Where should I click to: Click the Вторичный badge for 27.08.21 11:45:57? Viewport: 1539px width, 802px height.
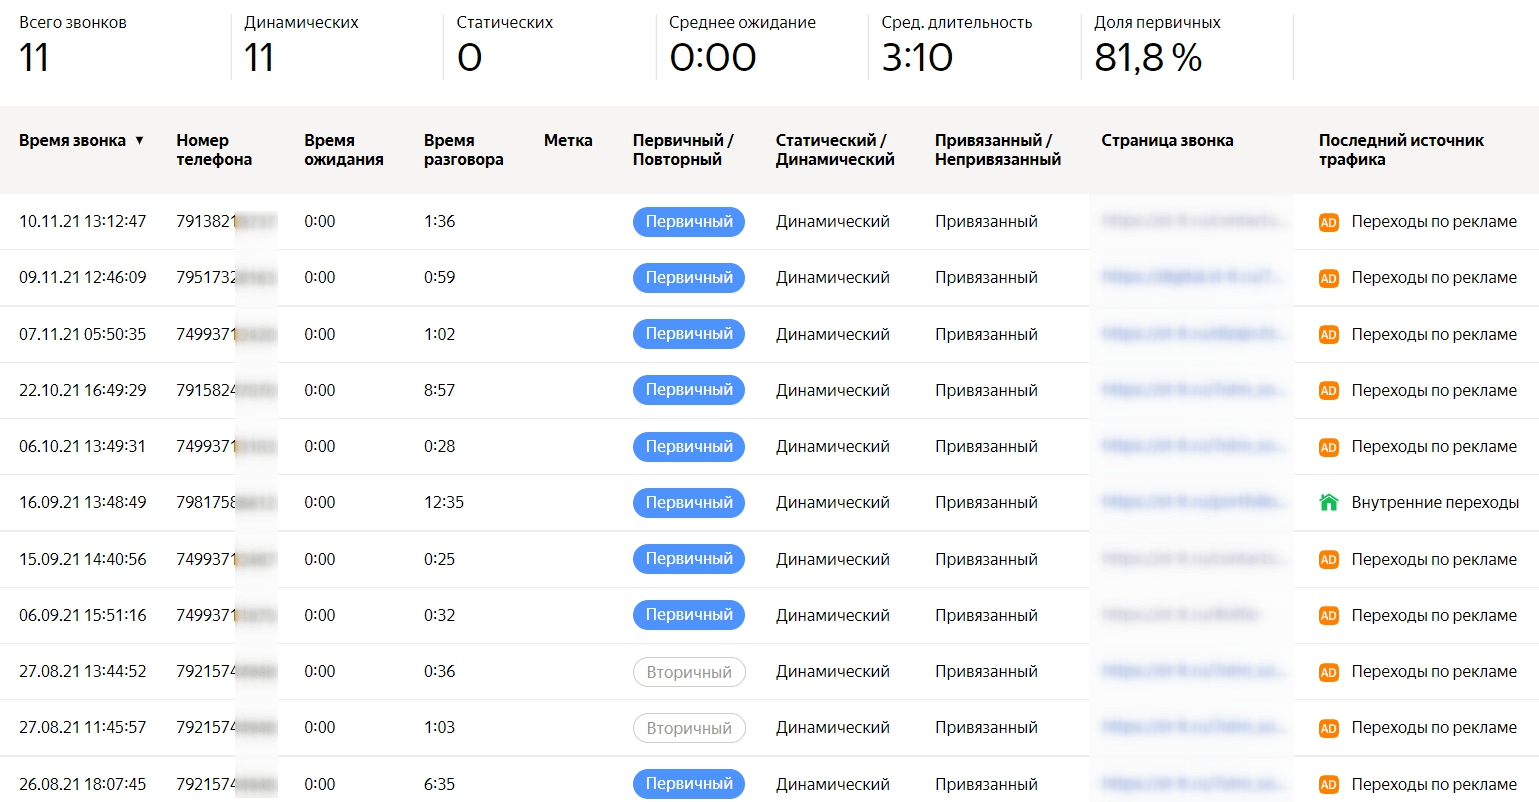click(689, 728)
